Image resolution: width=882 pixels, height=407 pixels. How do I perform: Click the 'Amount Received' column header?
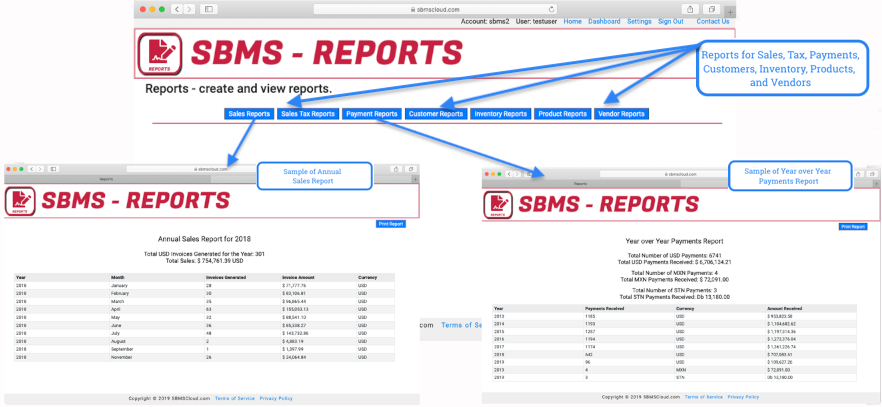pyautogui.click(x=785, y=309)
